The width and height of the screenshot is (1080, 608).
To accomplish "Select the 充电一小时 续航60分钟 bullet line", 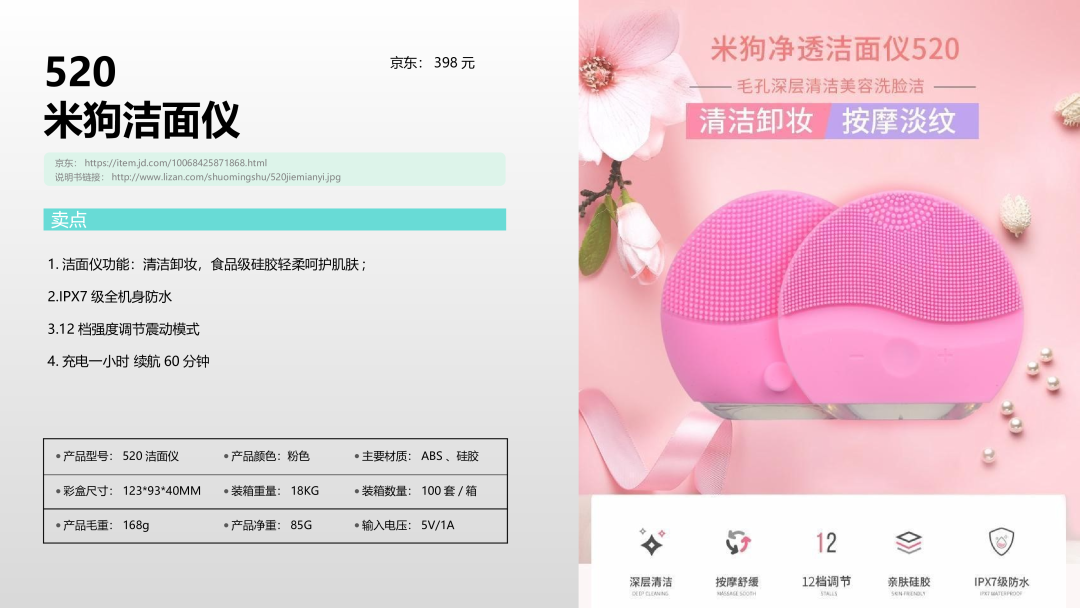I will click(x=128, y=361).
